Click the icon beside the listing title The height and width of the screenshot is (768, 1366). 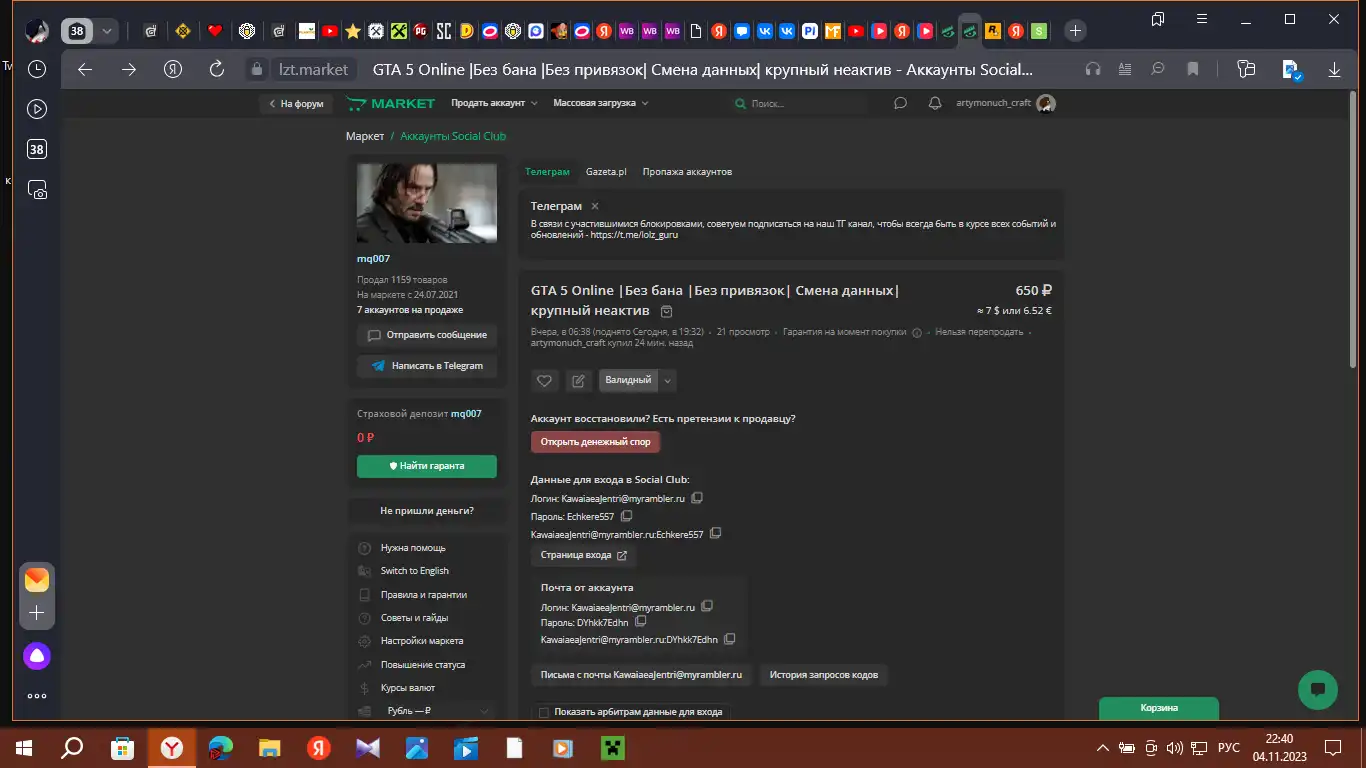click(x=667, y=312)
